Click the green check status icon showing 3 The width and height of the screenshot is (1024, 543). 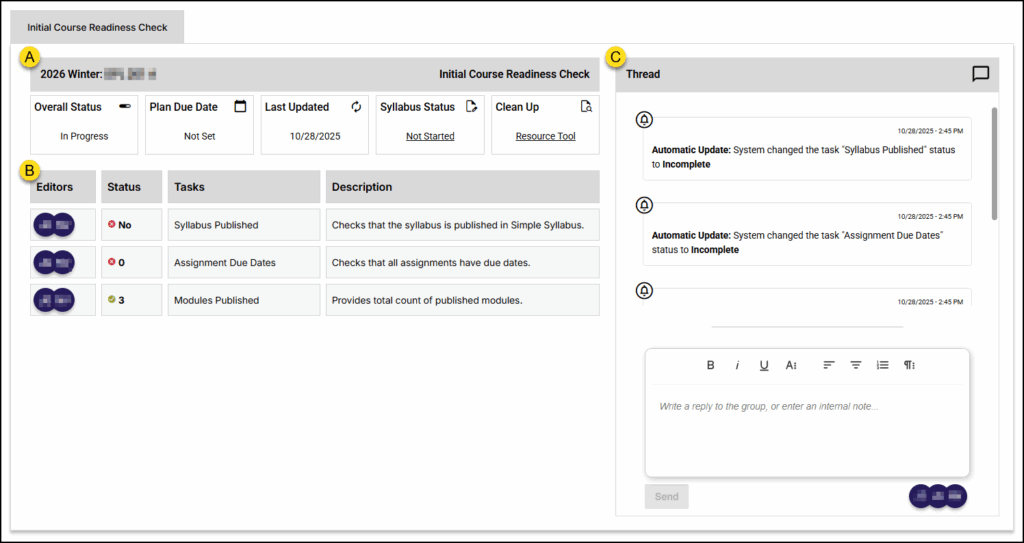tap(112, 300)
